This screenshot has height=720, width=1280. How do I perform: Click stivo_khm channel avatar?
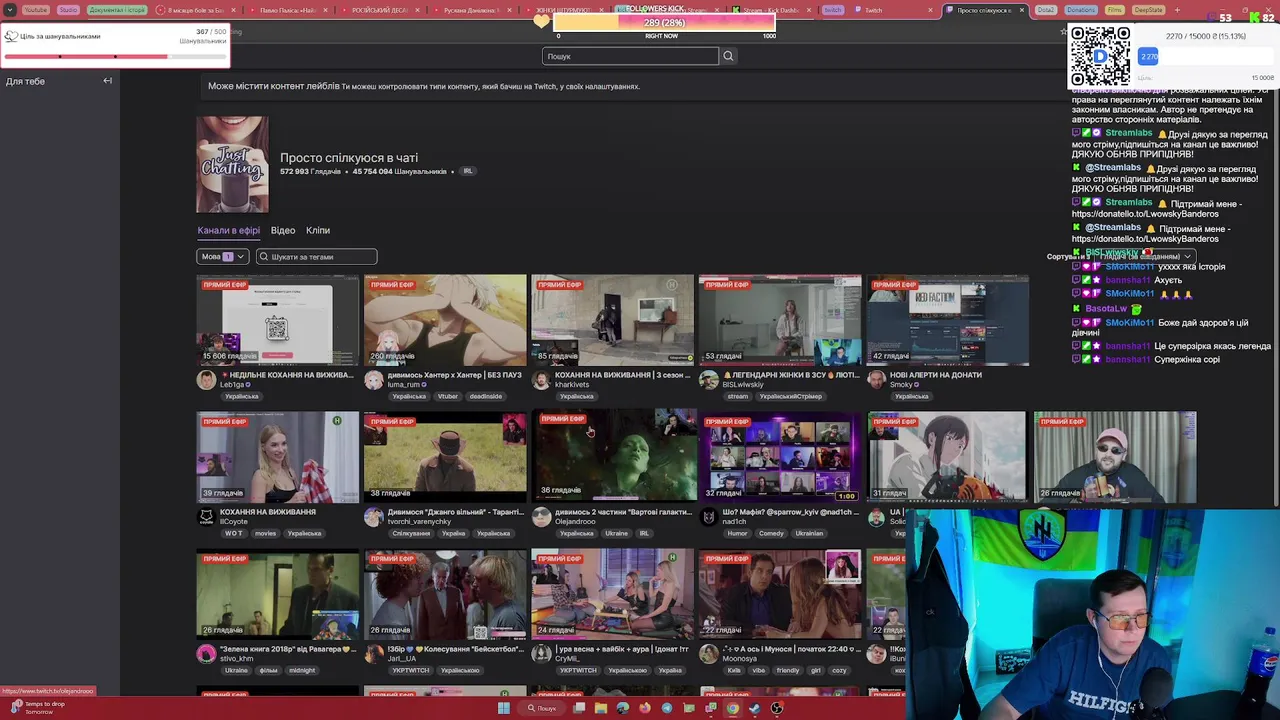pos(206,654)
